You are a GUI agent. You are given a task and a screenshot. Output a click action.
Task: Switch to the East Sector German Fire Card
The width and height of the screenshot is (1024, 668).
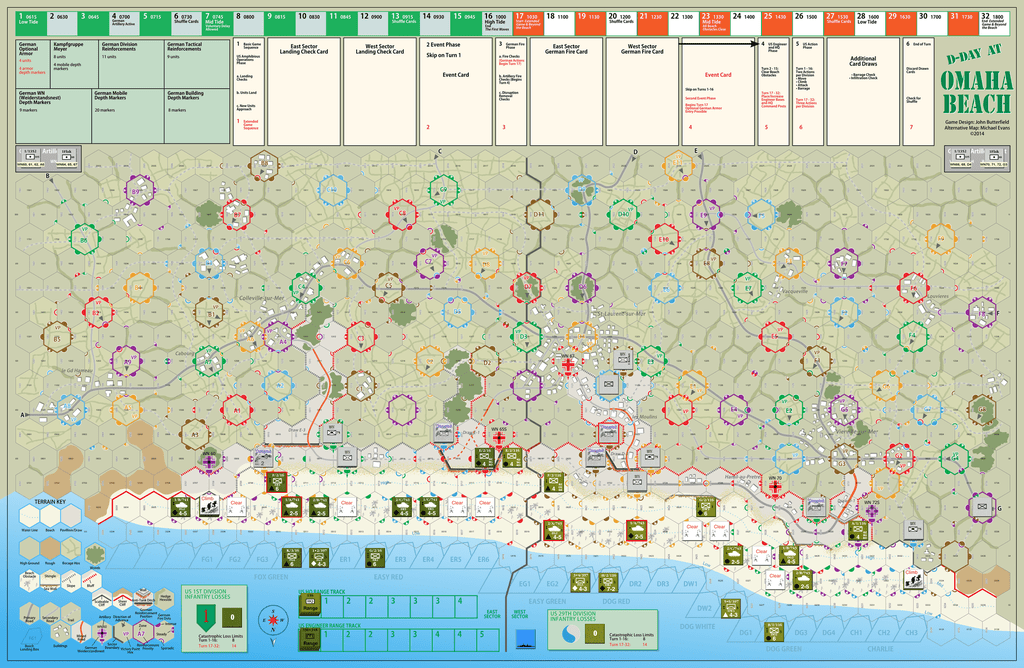pyautogui.click(x=567, y=48)
